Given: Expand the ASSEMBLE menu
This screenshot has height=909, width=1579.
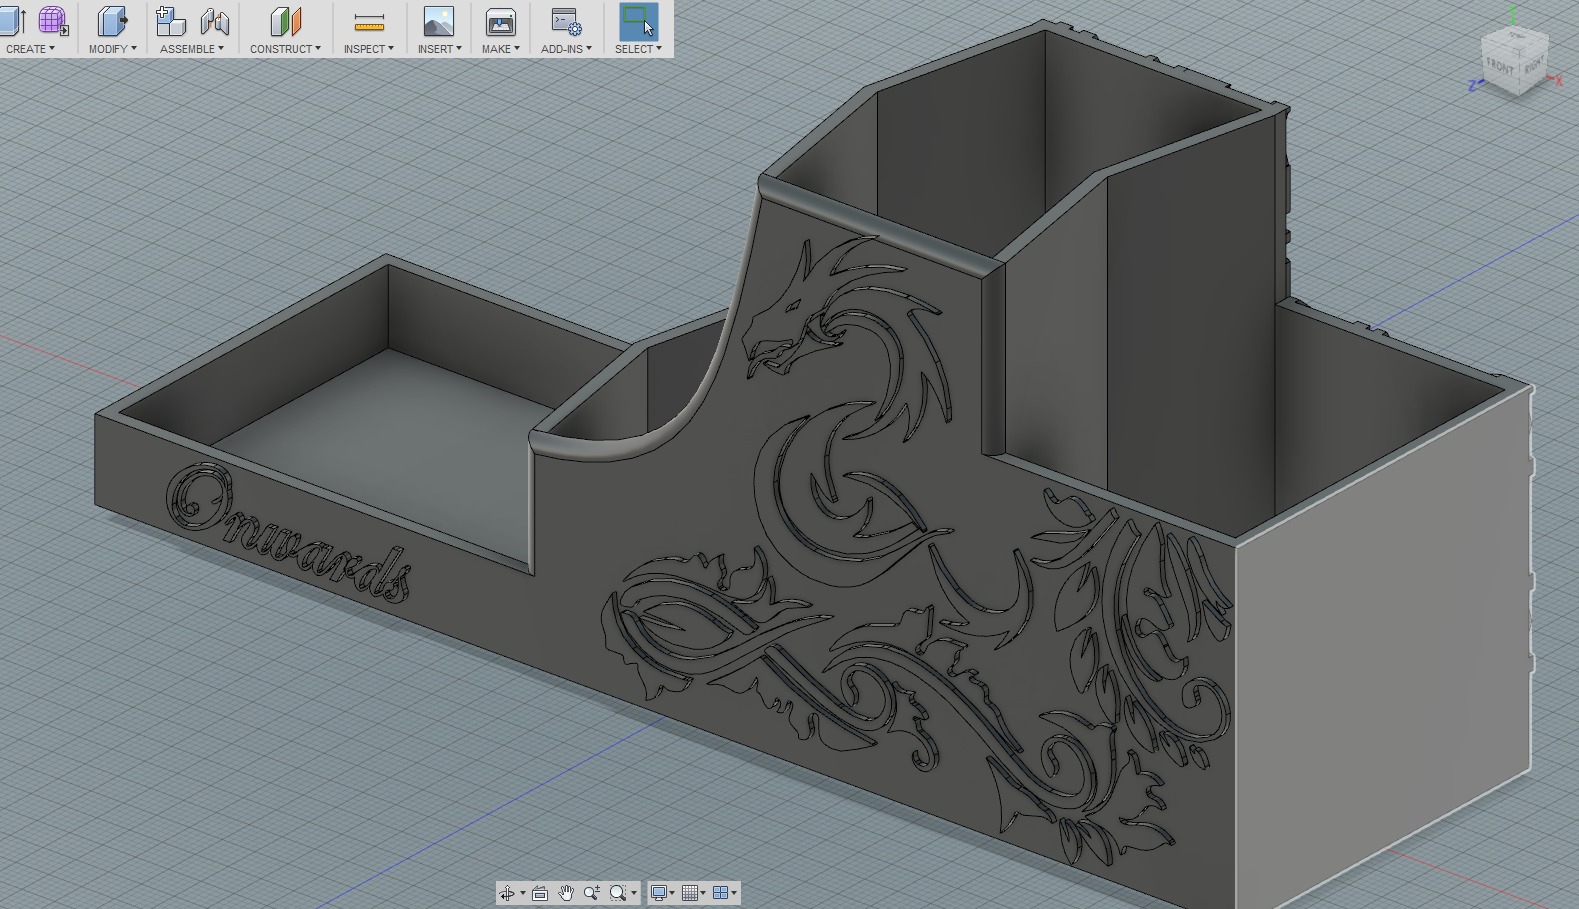Looking at the screenshot, I should point(191,48).
